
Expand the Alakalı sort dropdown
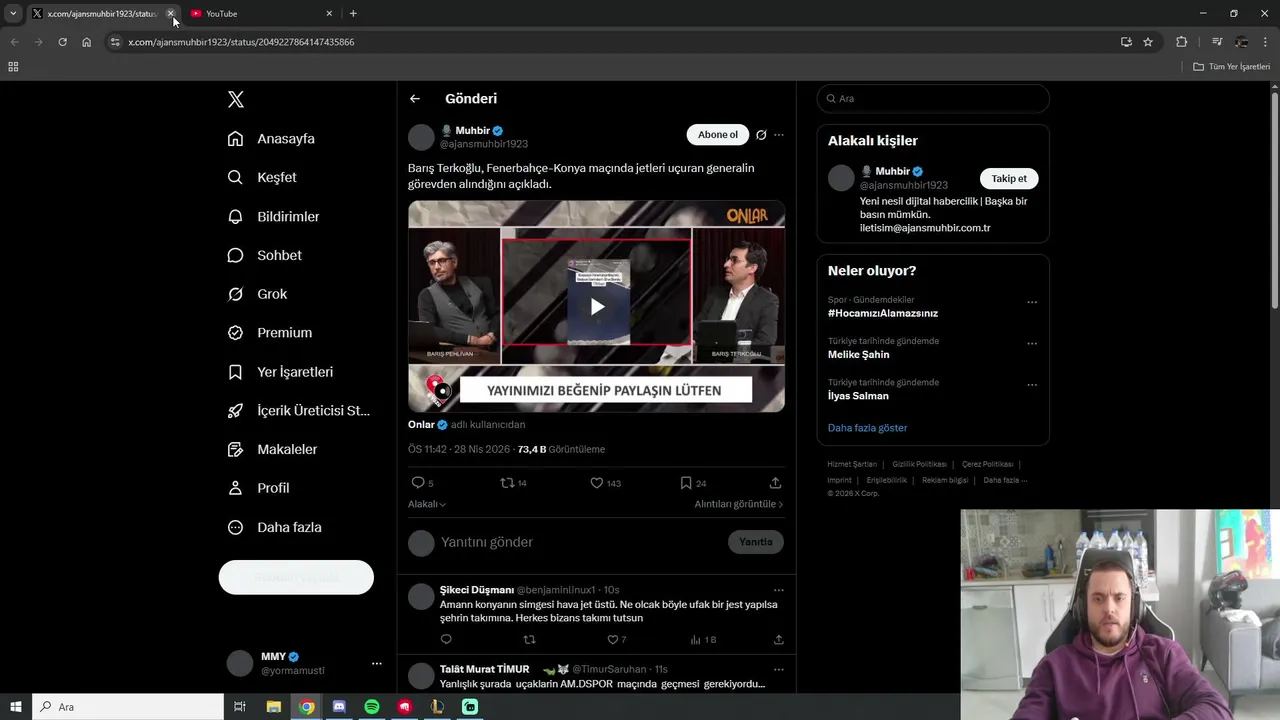click(427, 505)
